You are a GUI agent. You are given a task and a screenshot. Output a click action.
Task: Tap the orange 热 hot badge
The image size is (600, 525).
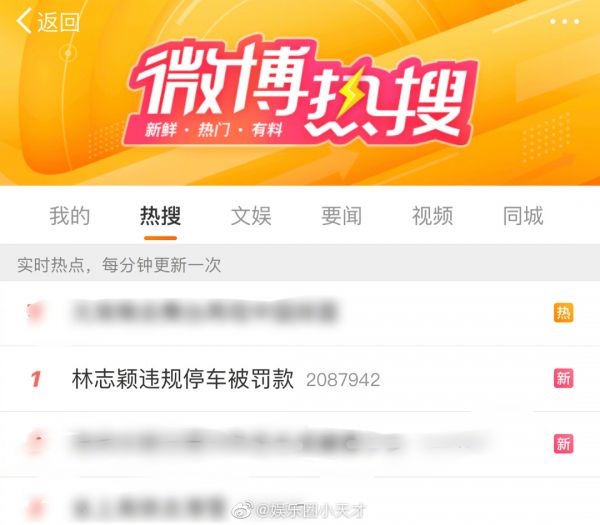pyautogui.click(x=563, y=313)
